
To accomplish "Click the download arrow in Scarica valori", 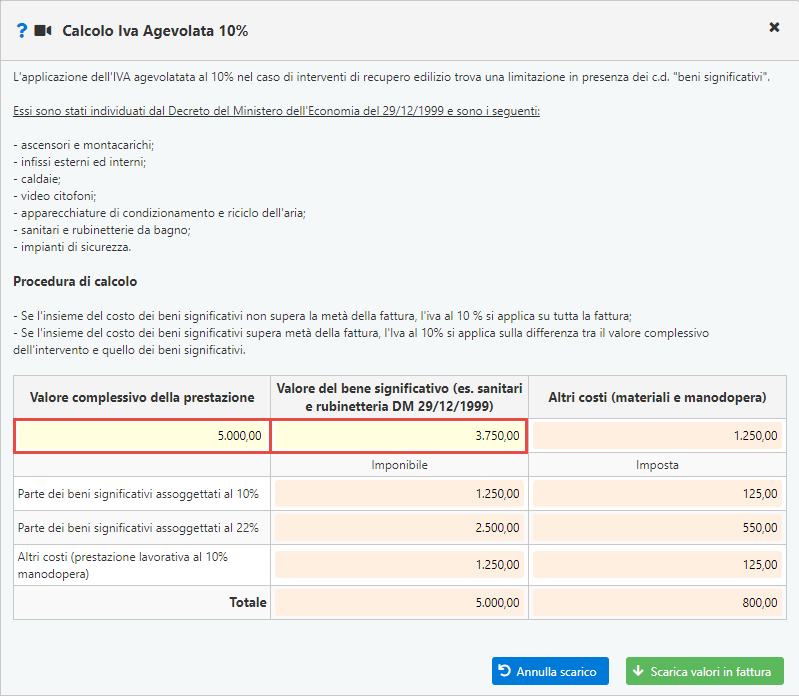I will pyautogui.click(x=638, y=671).
